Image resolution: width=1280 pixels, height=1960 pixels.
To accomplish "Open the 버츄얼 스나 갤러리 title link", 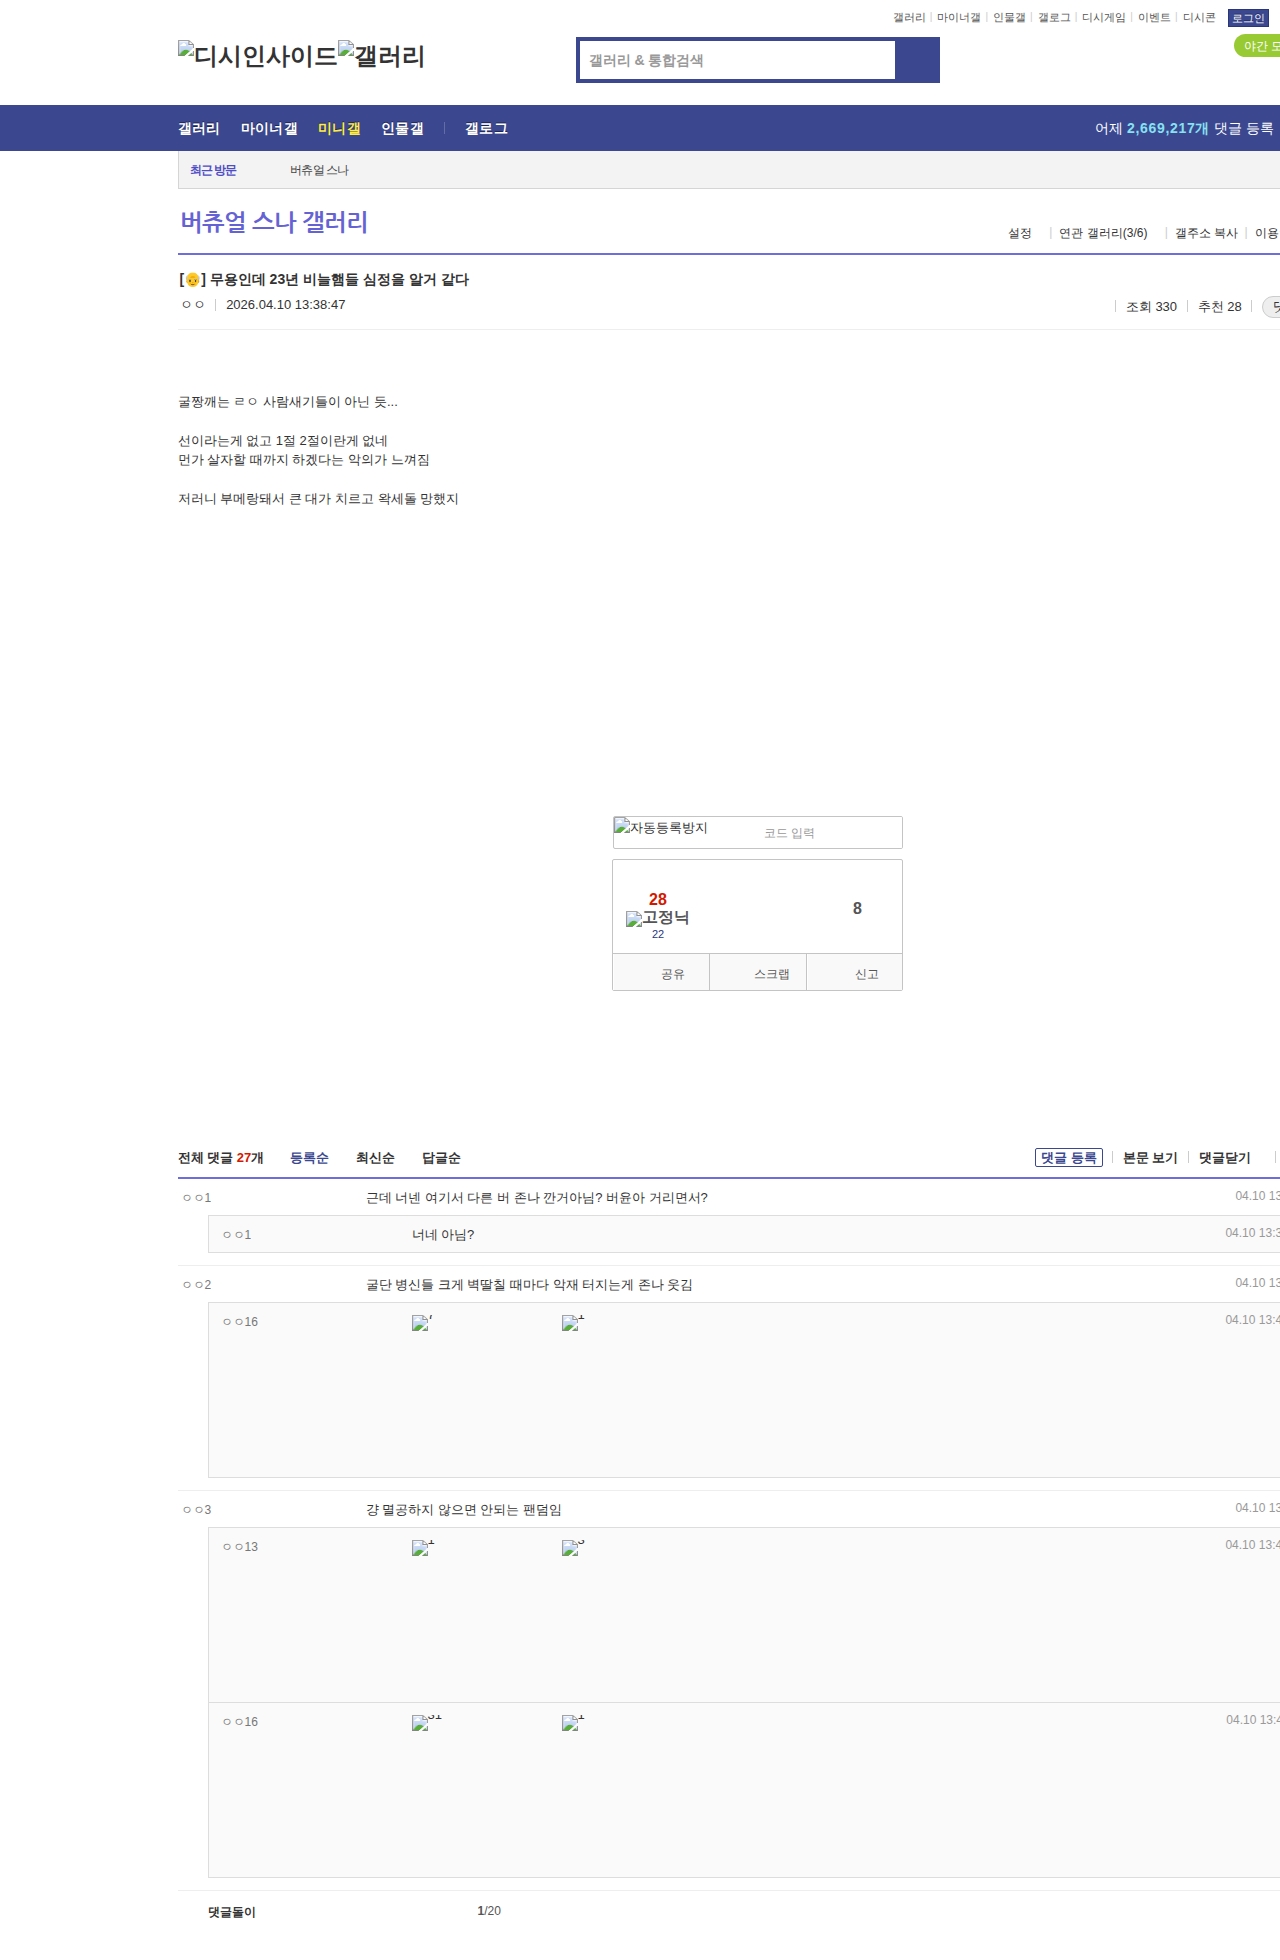I will pyautogui.click(x=274, y=222).
